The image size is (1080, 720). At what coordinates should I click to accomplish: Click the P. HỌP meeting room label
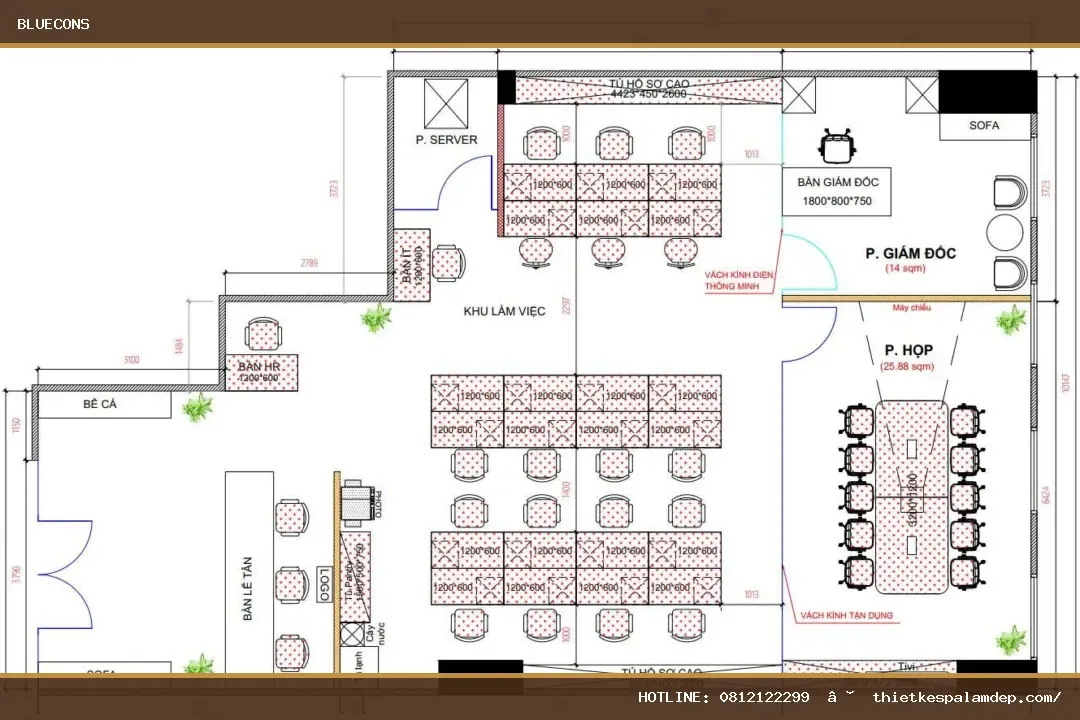(x=908, y=350)
